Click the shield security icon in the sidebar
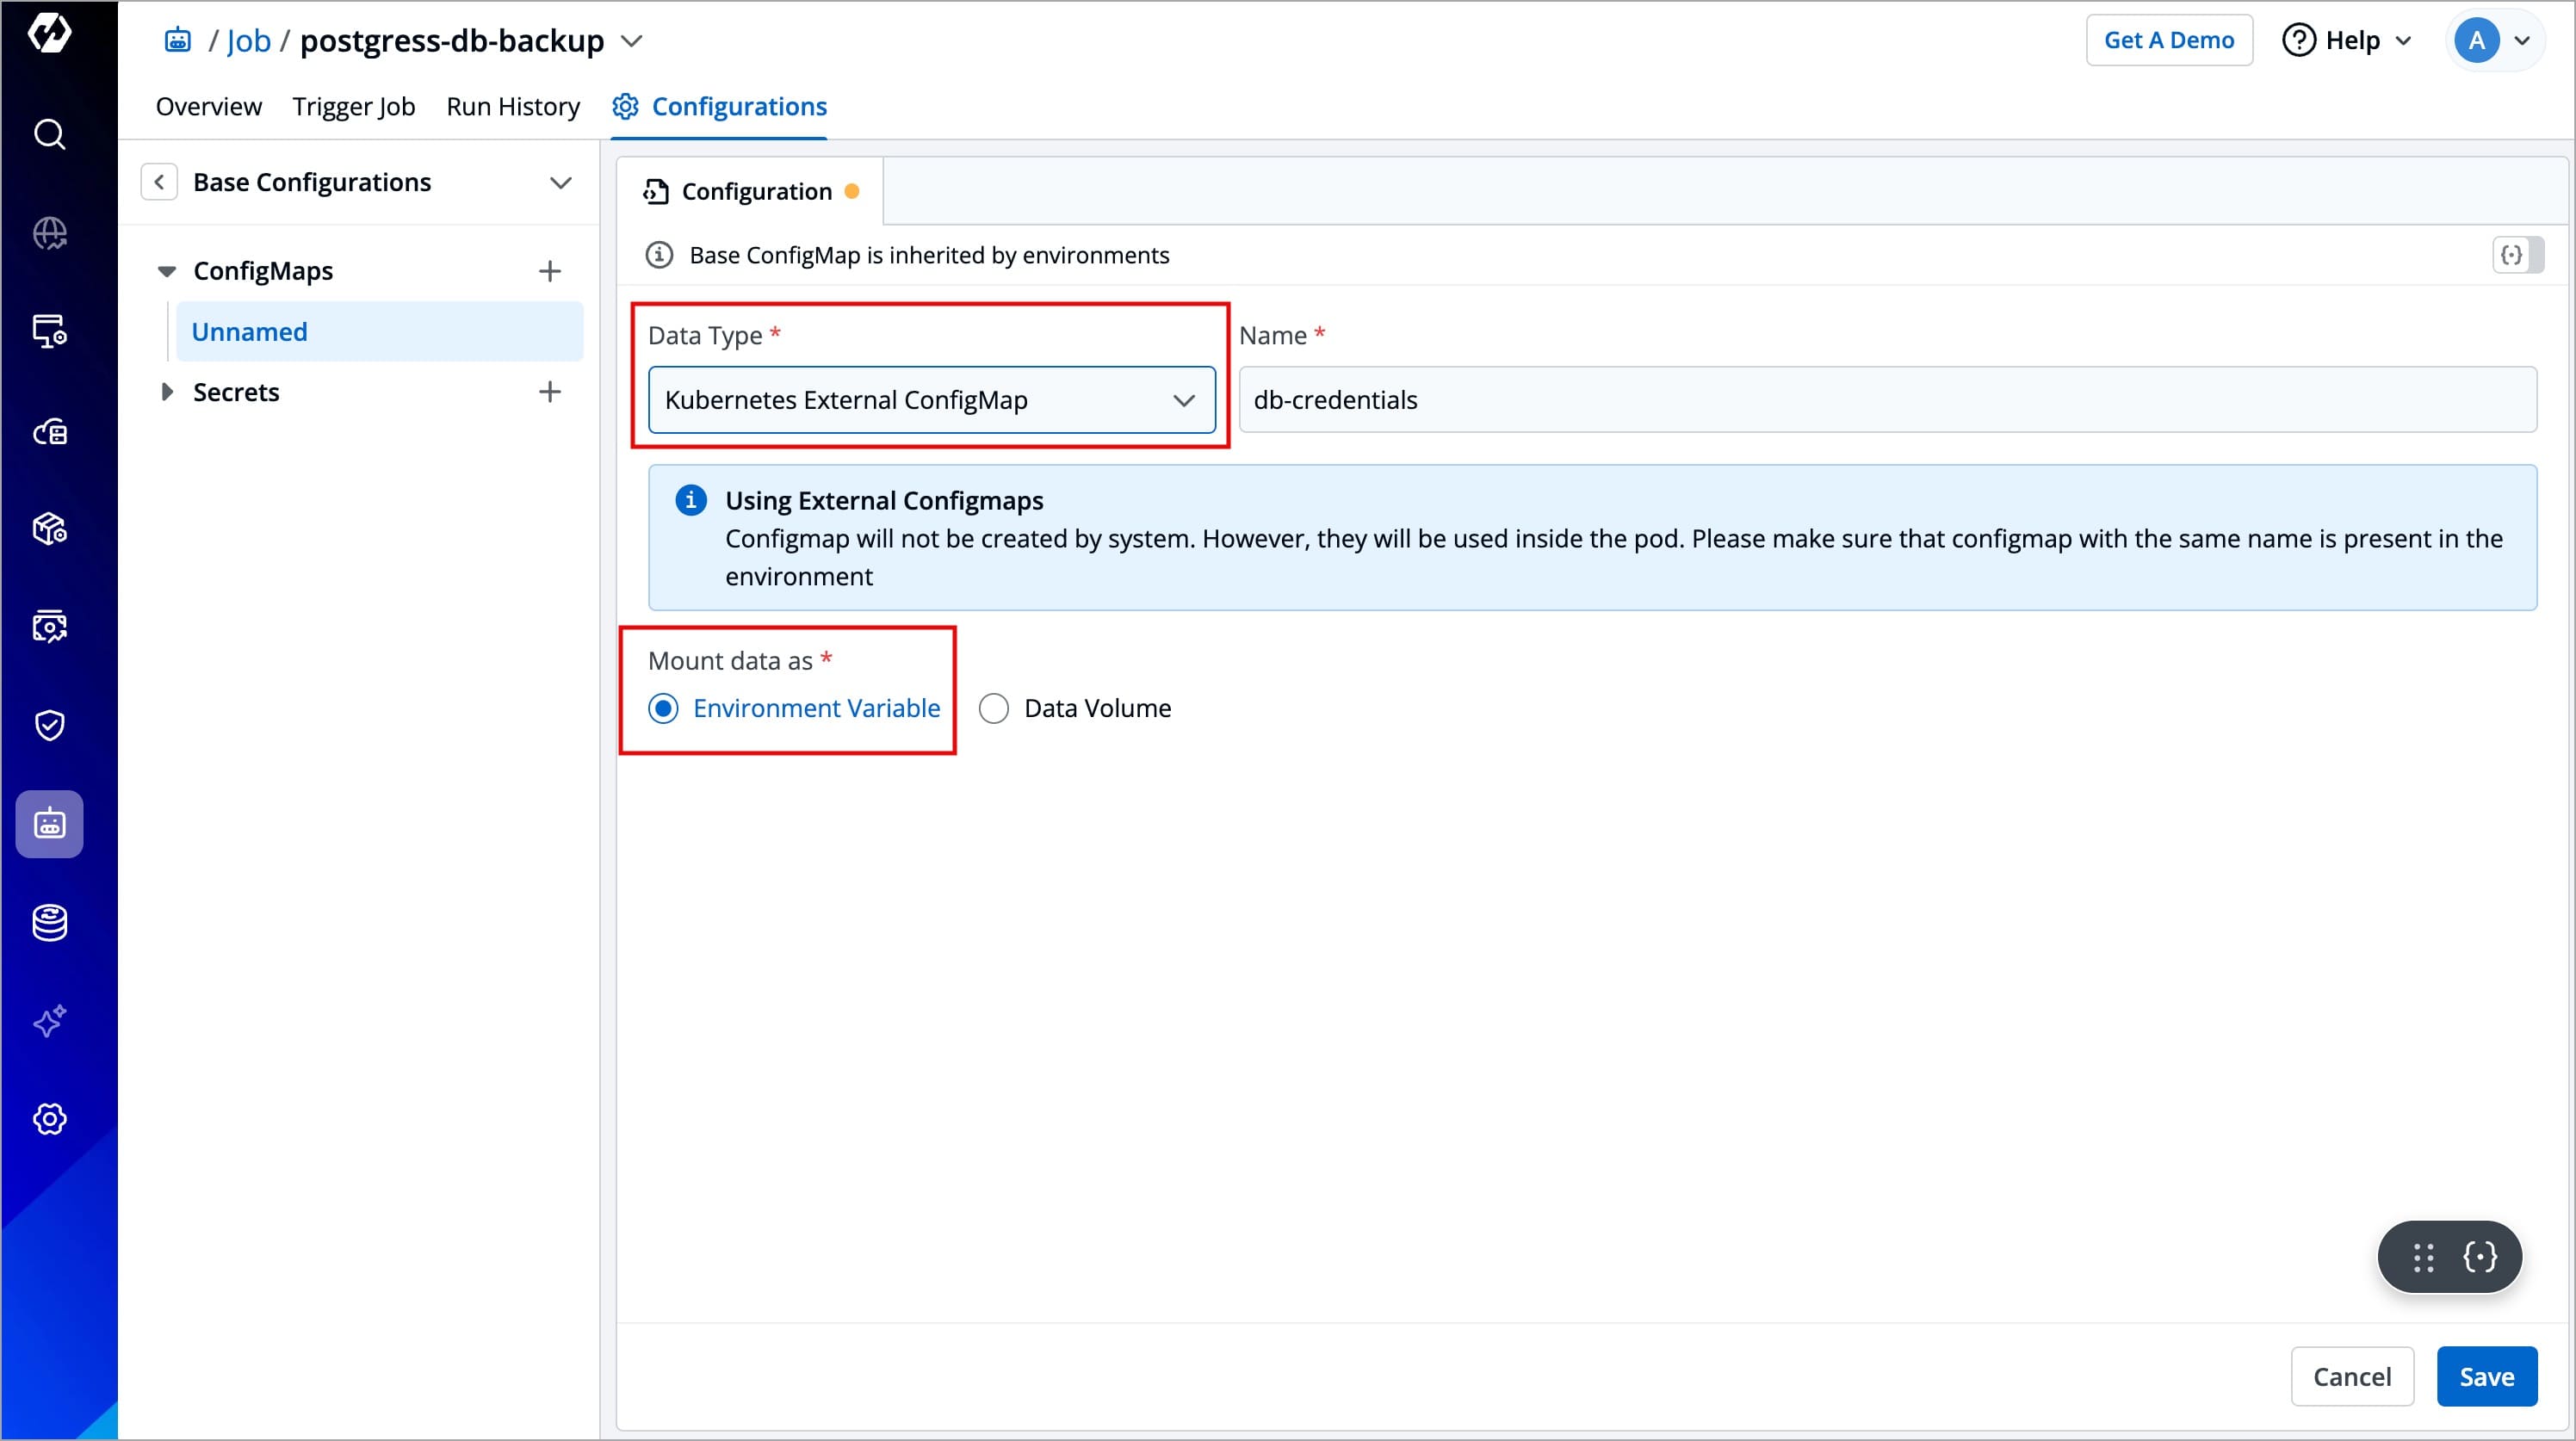Screen dimensions: 2576x1441 pyautogui.click(x=49, y=725)
